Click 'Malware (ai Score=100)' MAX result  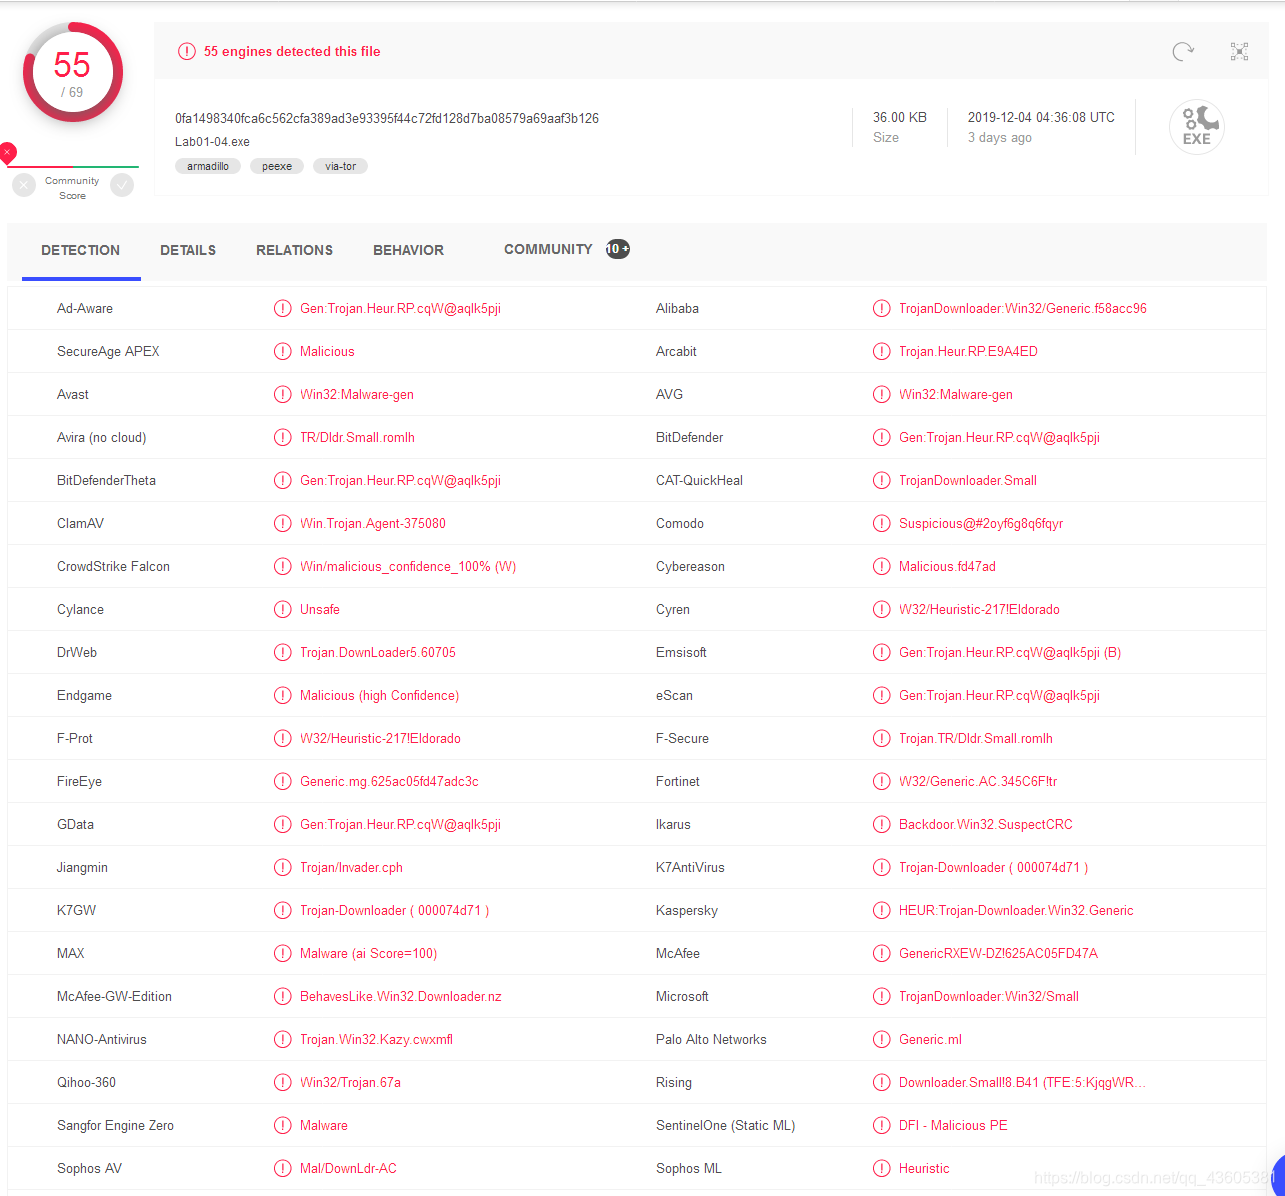pos(368,953)
